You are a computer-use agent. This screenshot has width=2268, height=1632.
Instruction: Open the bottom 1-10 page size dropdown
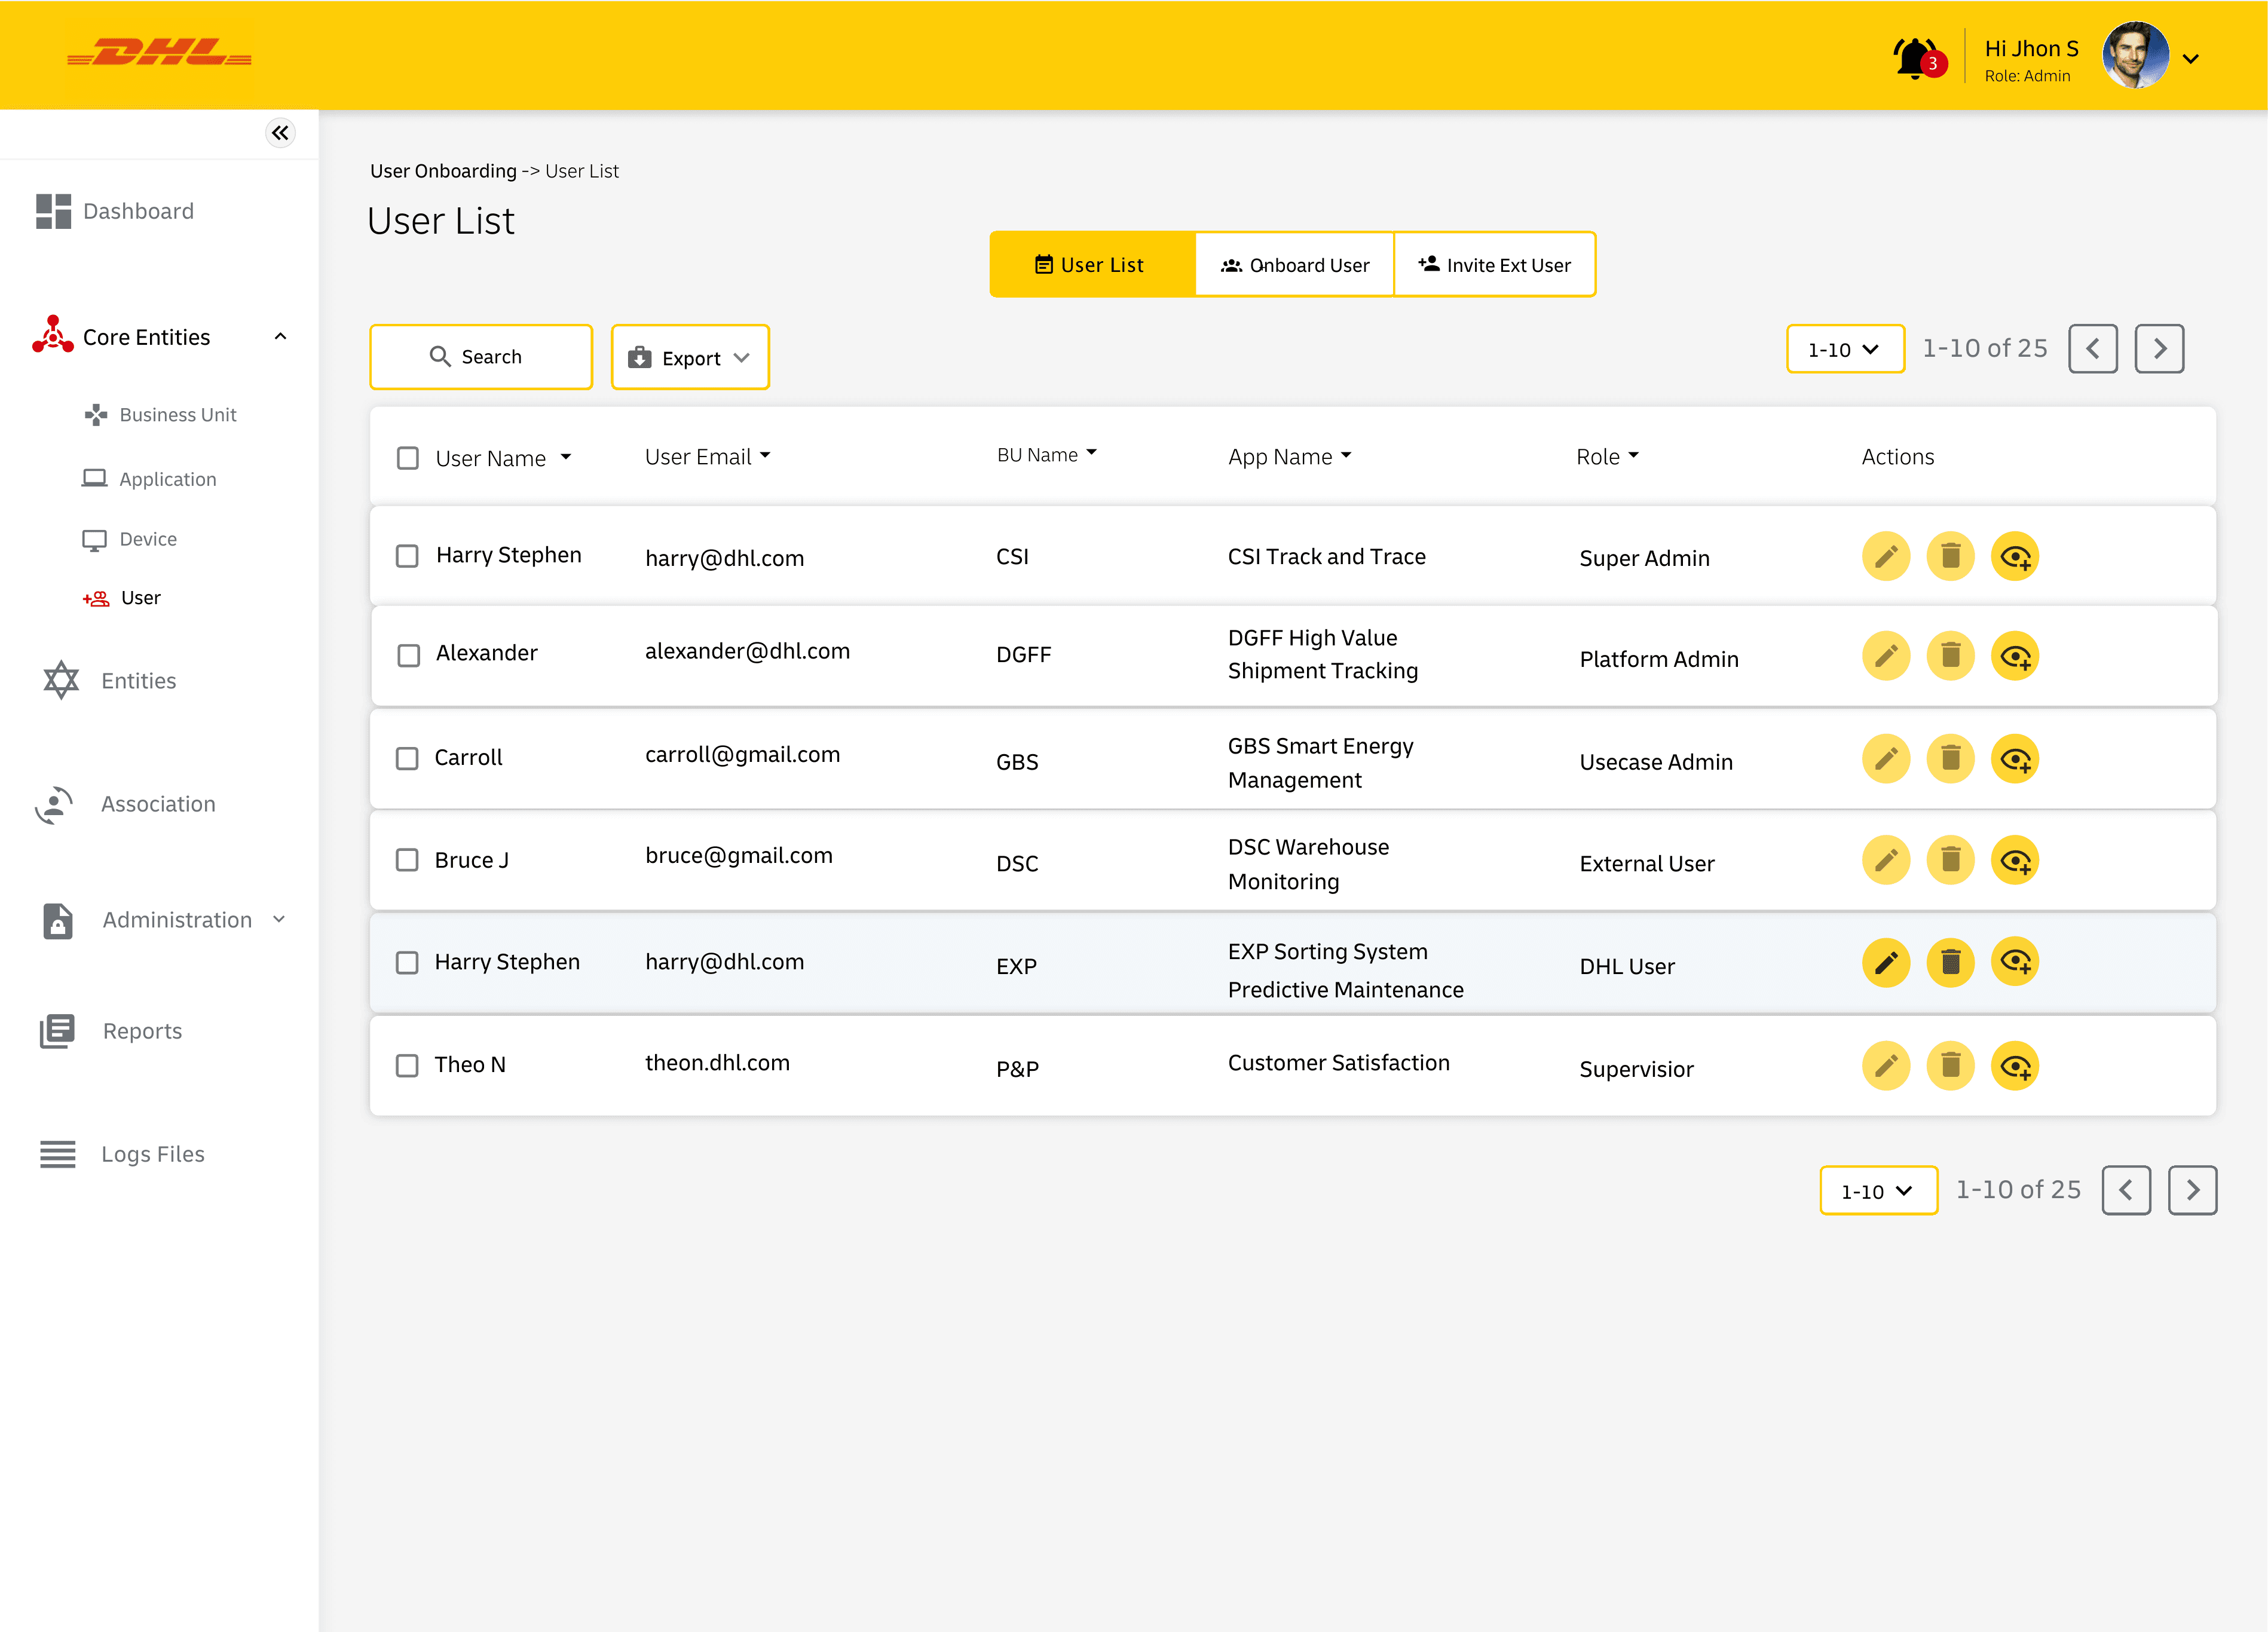click(1879, 1190)
